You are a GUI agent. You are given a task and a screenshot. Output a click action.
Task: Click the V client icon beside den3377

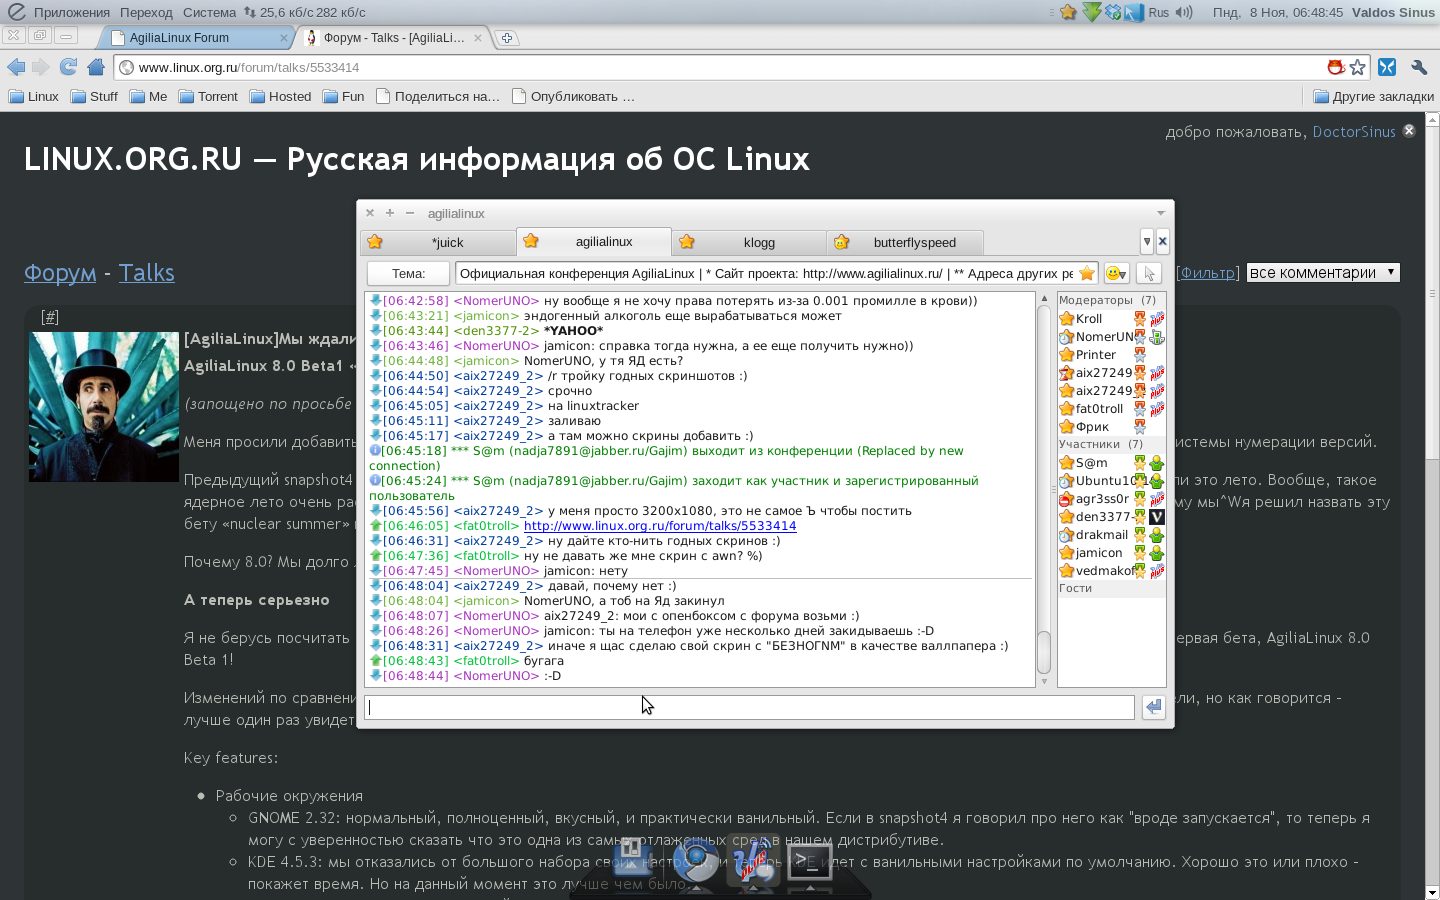[1157, 517]
